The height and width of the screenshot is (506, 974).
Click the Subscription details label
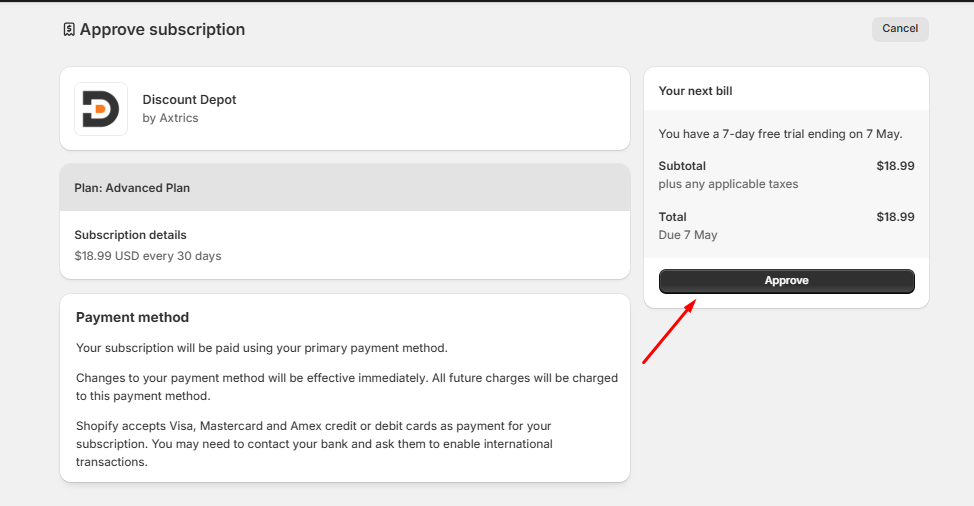pyautogui.click(x=130, y=235)
